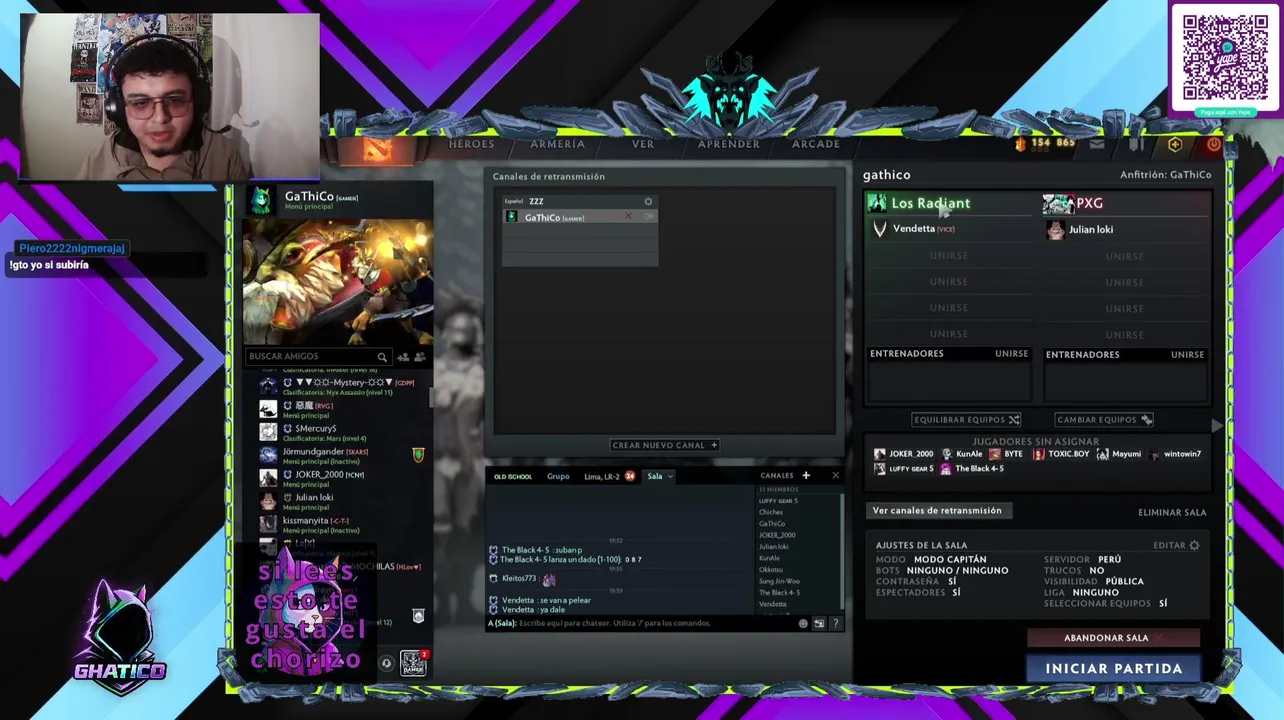Click ELIMINAR SALA link
1284x720 pixels.
click(x=1172, y=512)
